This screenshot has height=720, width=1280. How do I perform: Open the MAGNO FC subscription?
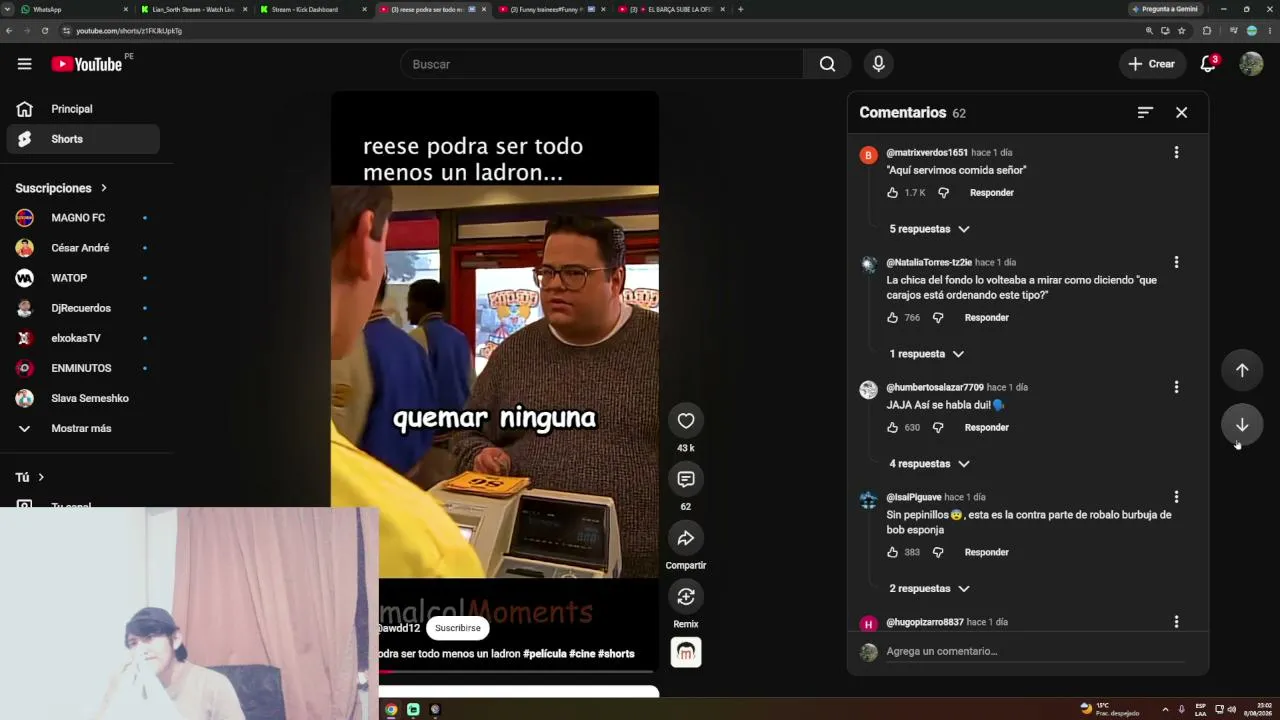click(x=83, y=218)
